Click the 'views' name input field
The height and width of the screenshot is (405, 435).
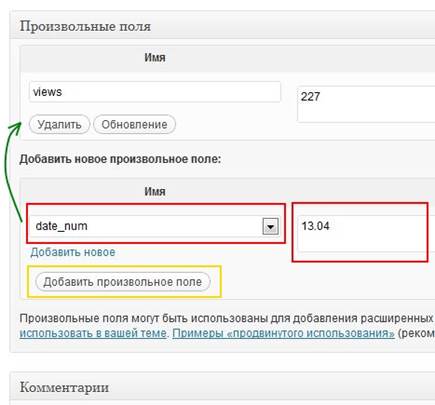pyautogui.click(x=155, y=92)
